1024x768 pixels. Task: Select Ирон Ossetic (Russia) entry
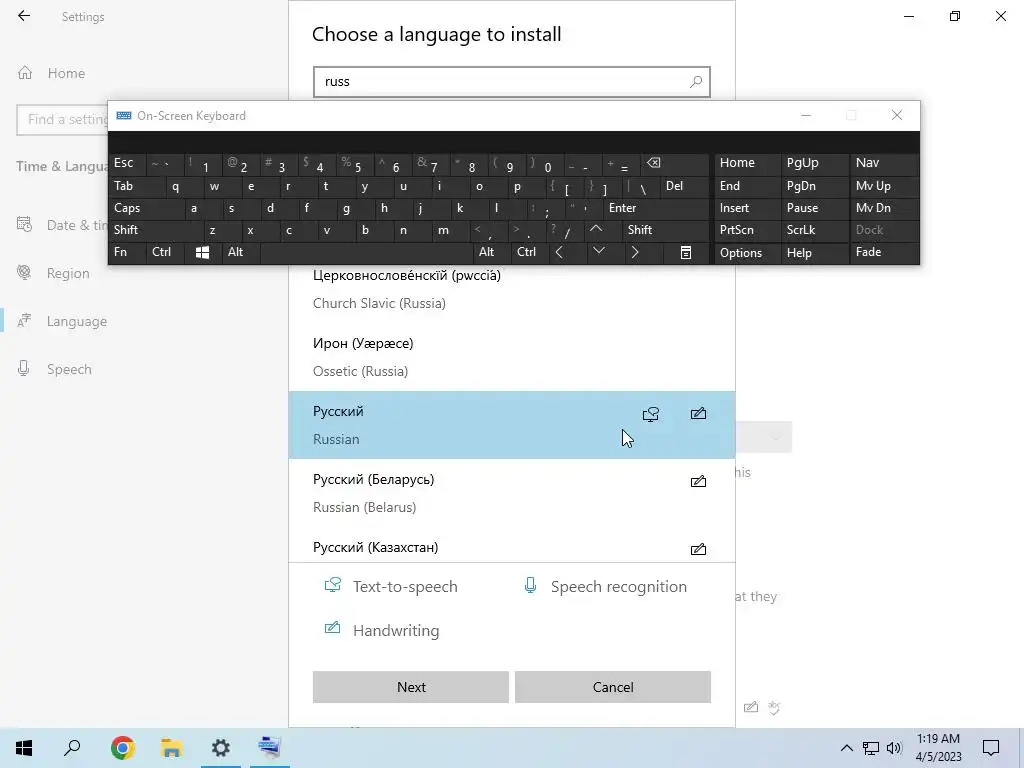click(x=512, y=357)
